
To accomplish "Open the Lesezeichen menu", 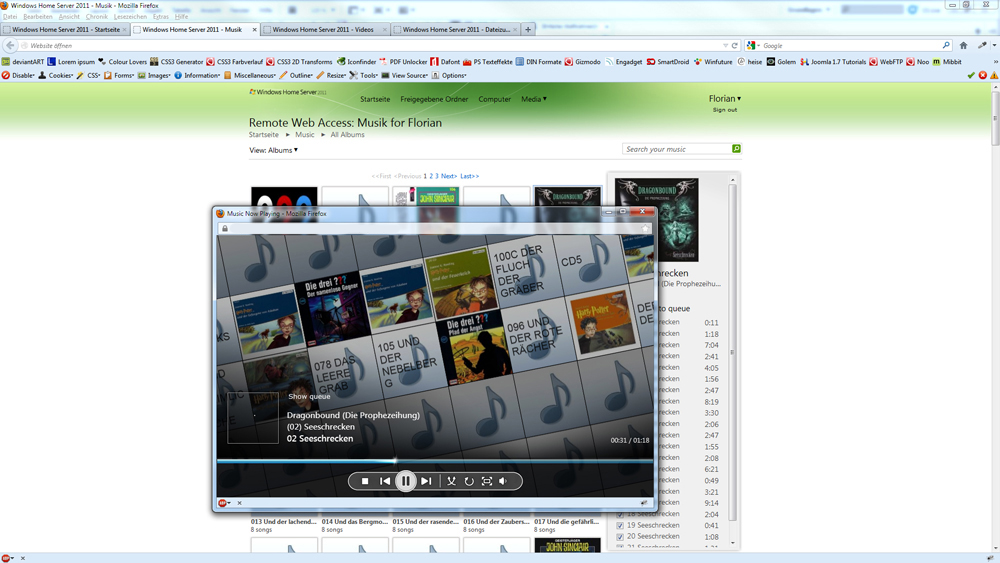I will click(130, 17).
